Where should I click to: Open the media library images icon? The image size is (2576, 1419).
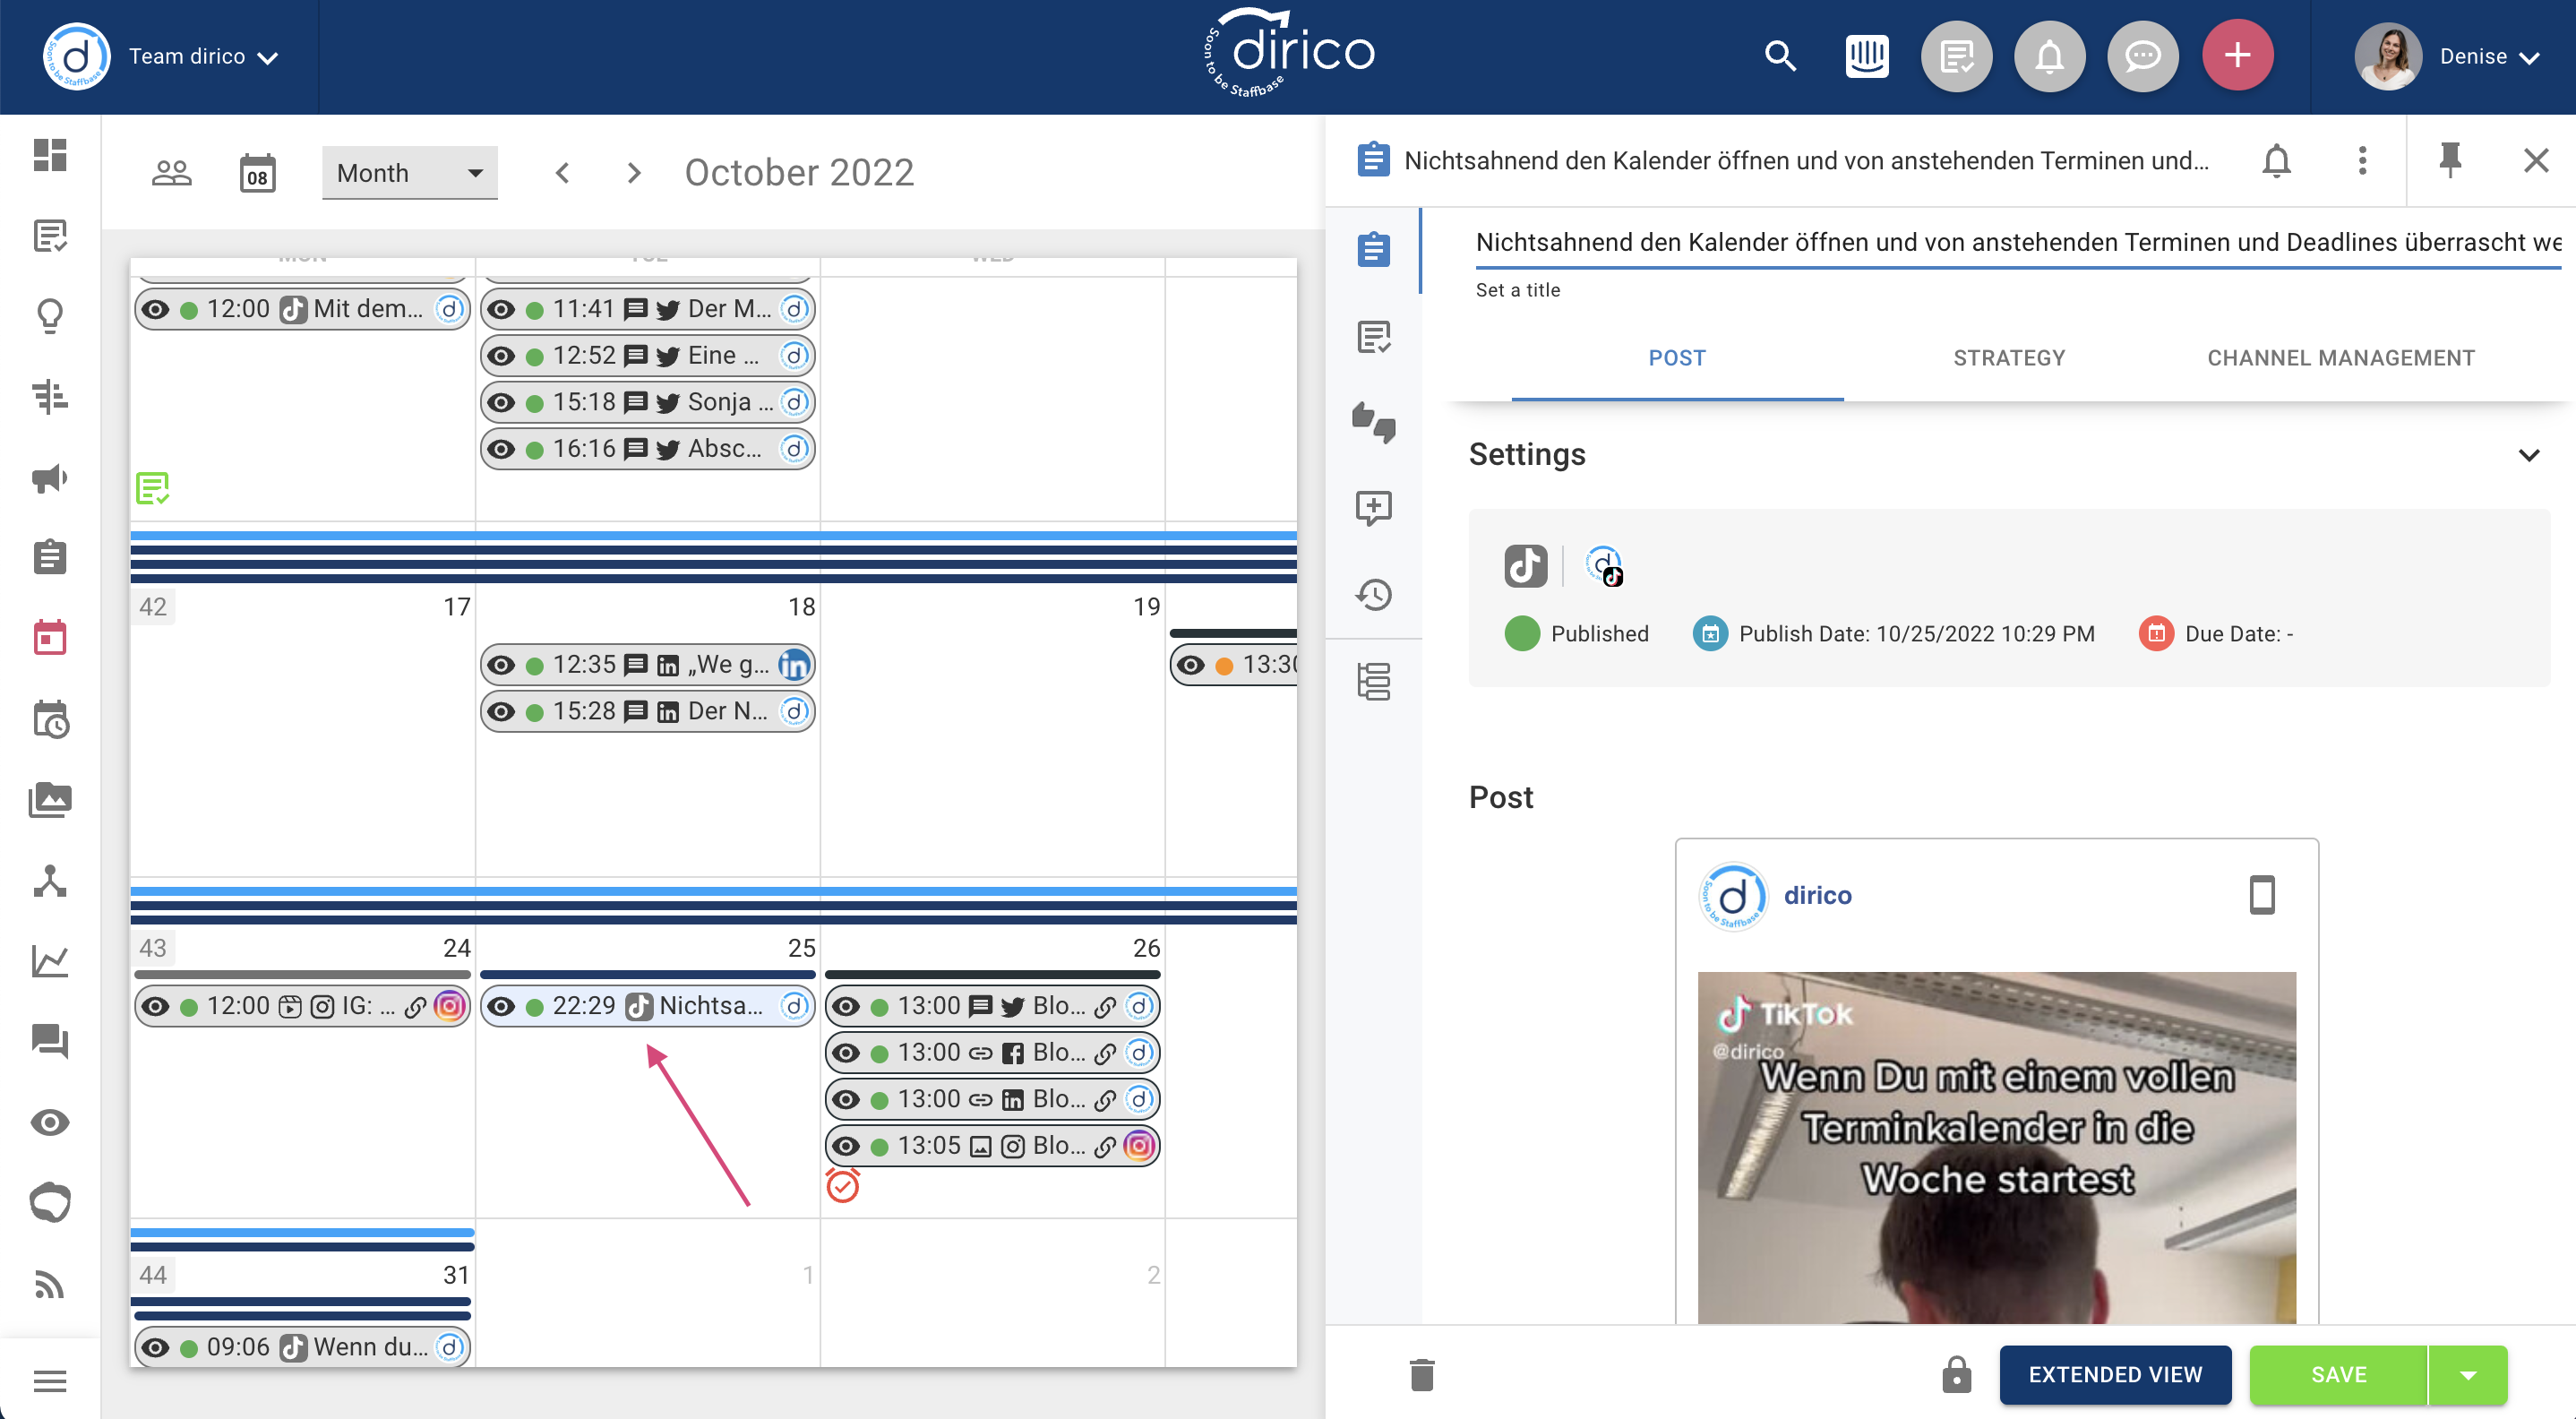point(50,800)
